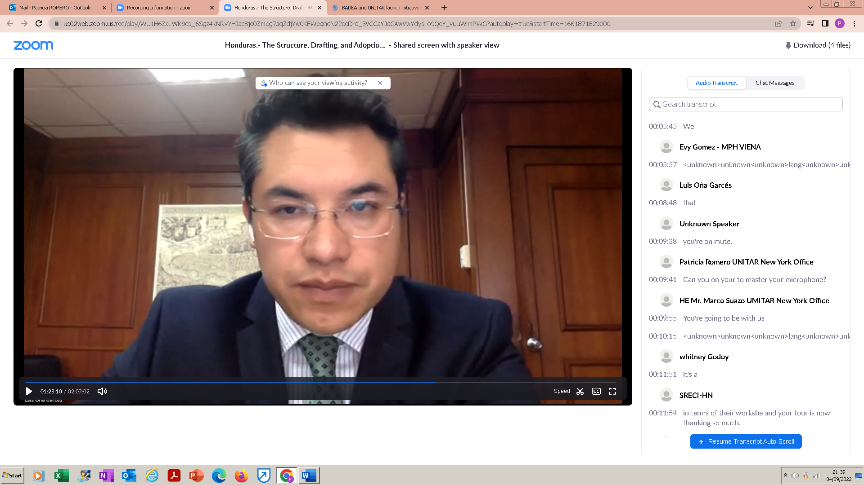The height and width of the screenshot is (485, 864).
Task: Enter fullscreen video mode
Action: tap(613, 391)
